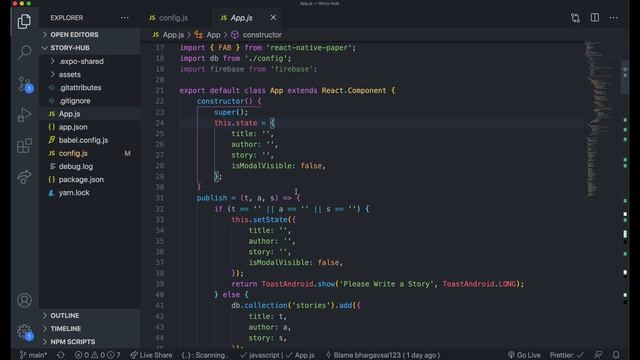
Task: Click the Scanning status item
Action: click(x=204, y=355)
